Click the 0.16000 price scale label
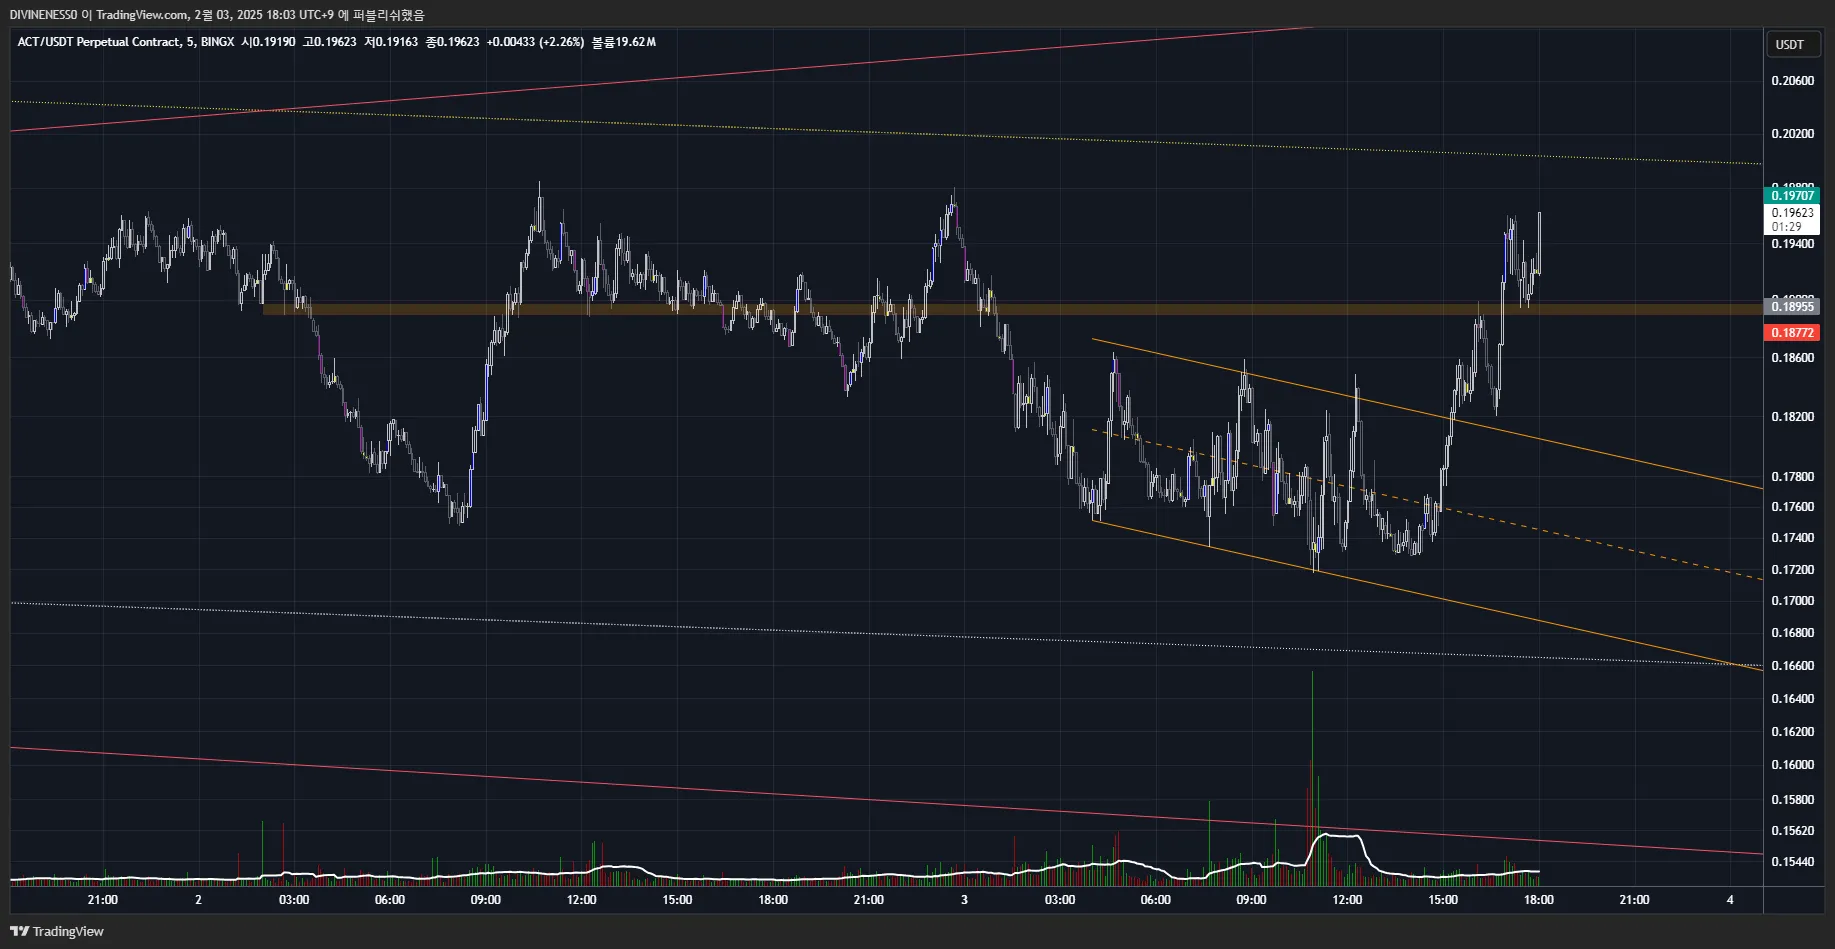 click(1792, 765)
